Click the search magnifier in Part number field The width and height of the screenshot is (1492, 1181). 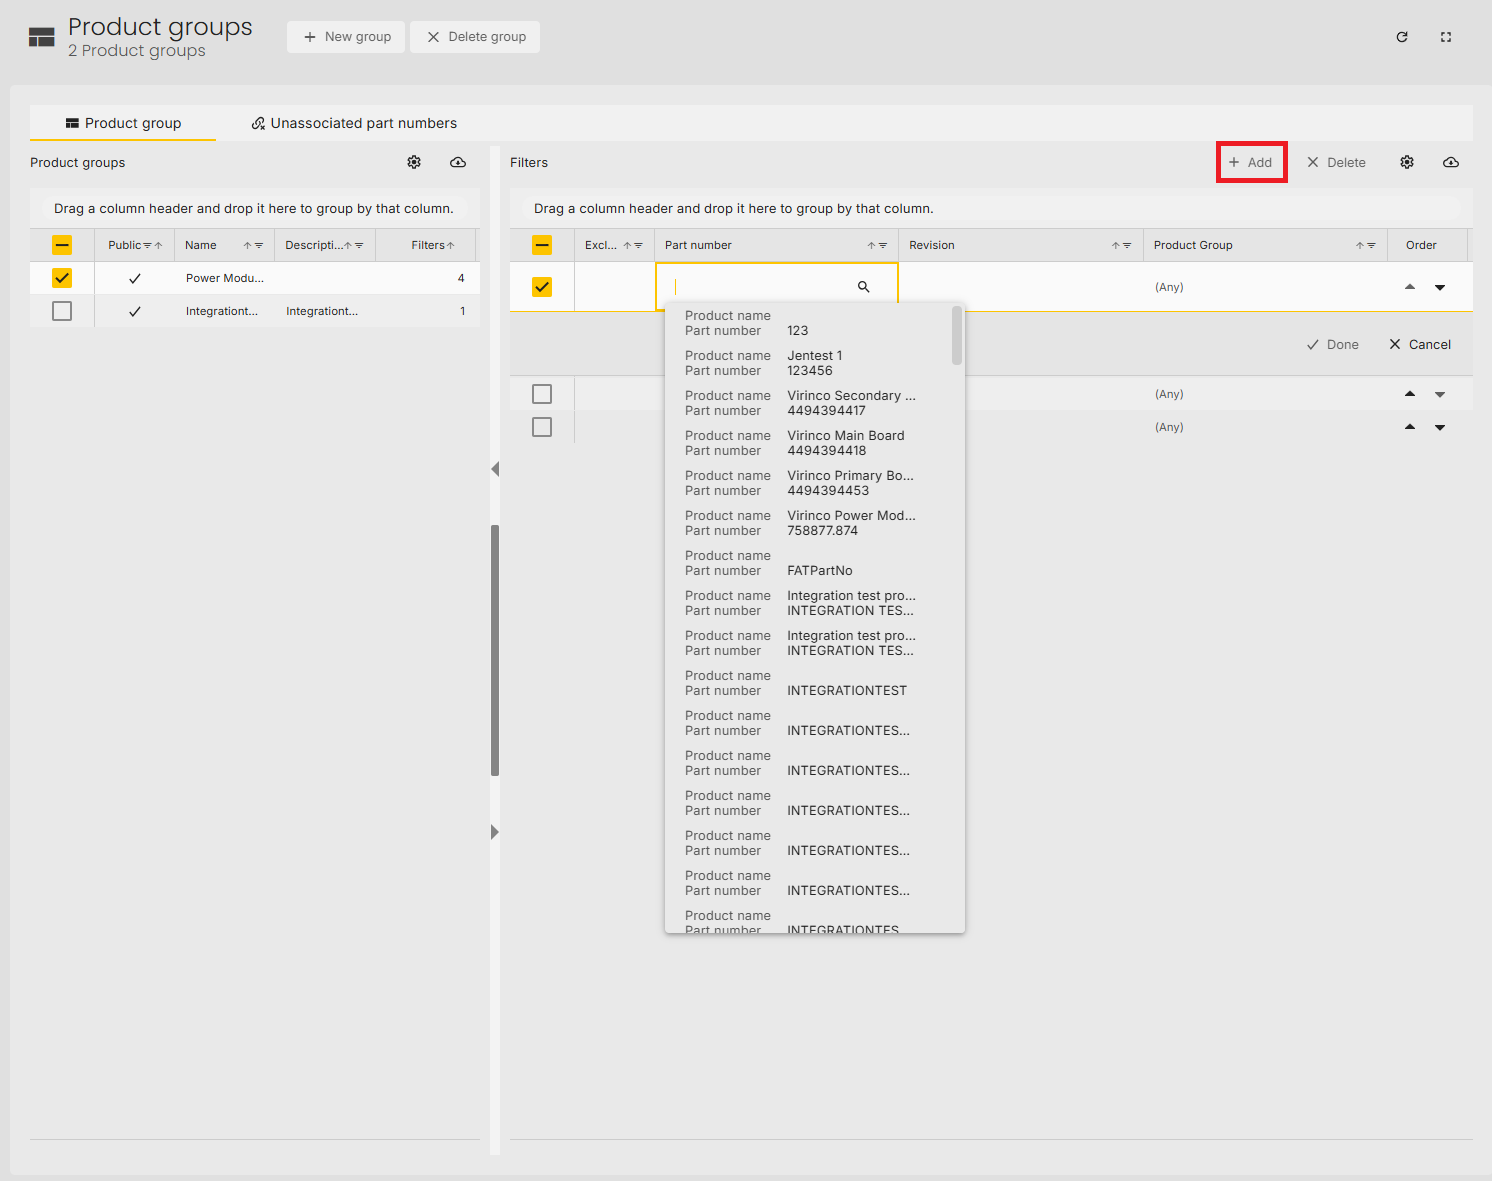coord(864,287)
